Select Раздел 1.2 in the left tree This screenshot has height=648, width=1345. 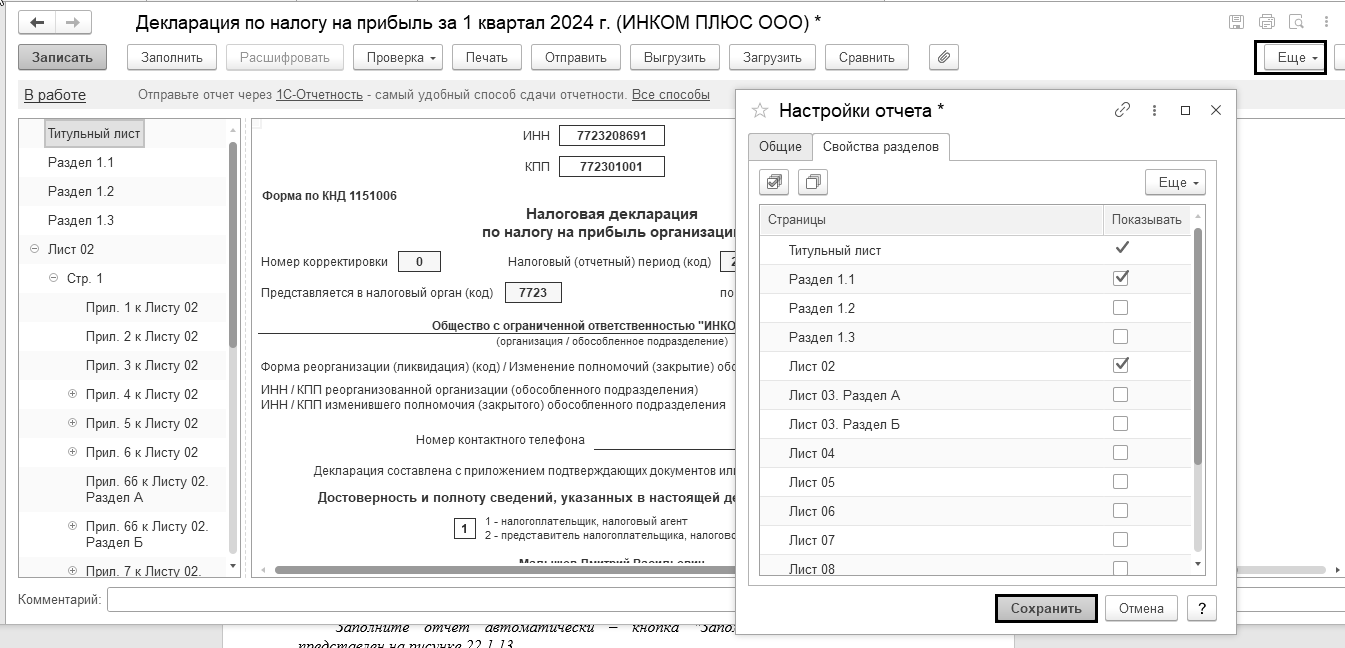[81, 191]
